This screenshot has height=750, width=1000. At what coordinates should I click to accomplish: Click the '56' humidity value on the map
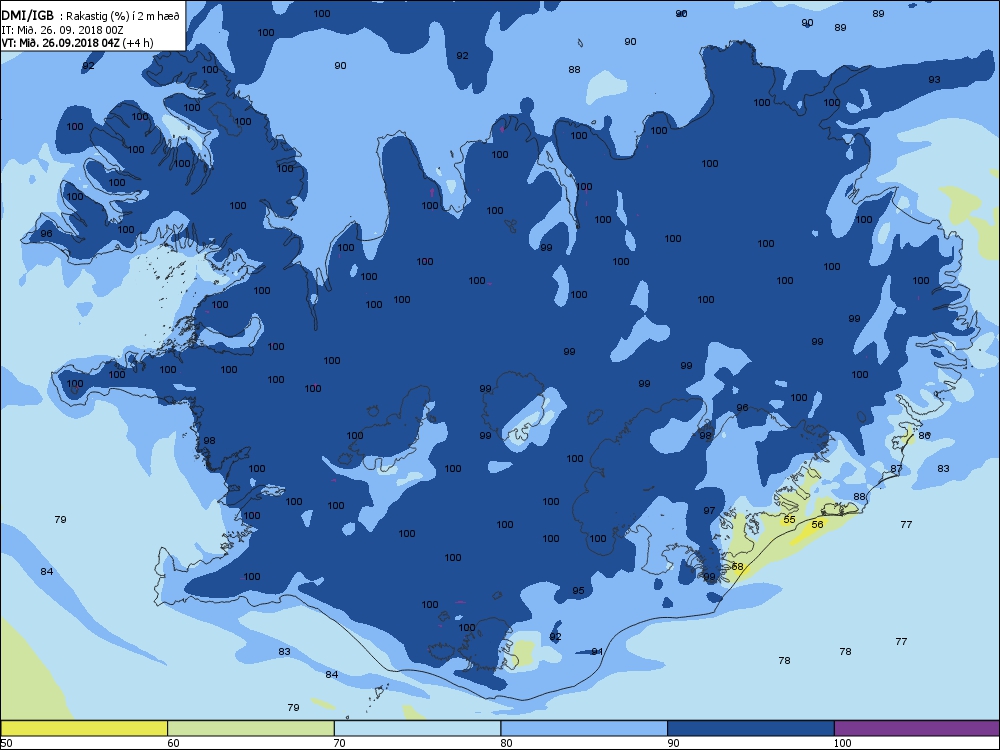(817, 524)
